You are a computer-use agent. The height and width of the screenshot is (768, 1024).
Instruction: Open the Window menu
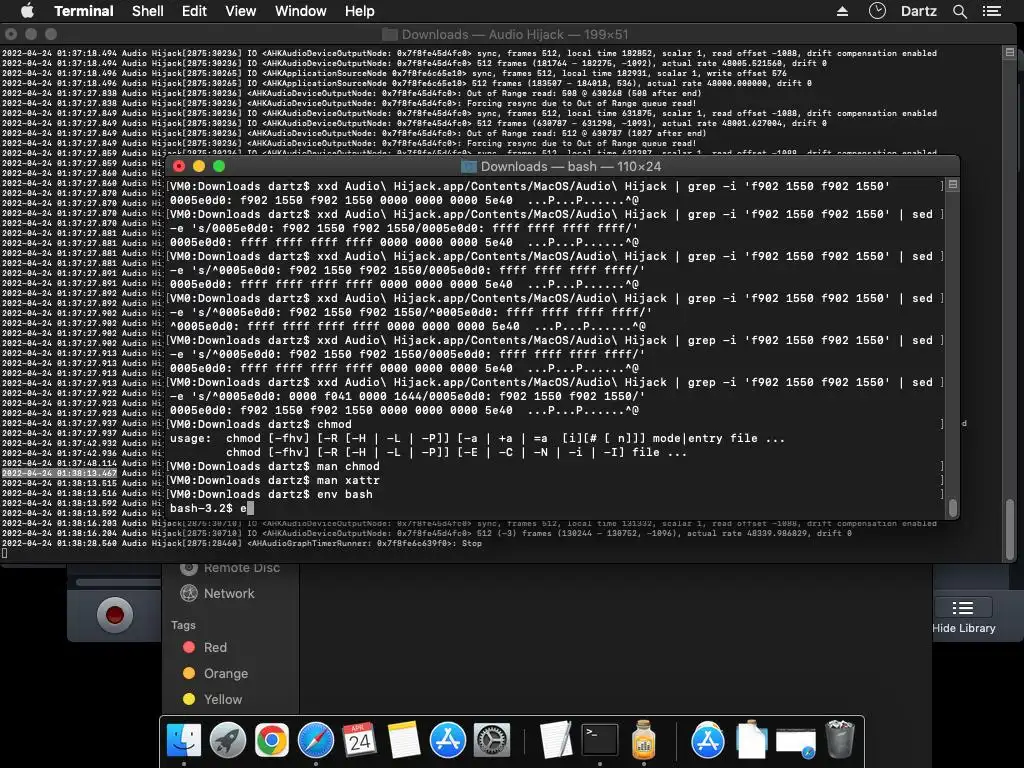click(x=300, y=11)
